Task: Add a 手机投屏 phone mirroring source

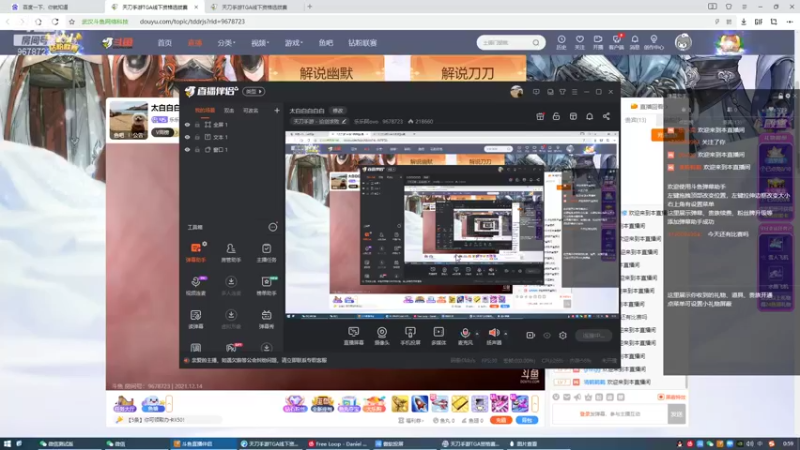Action: click(x=410, y=336)
